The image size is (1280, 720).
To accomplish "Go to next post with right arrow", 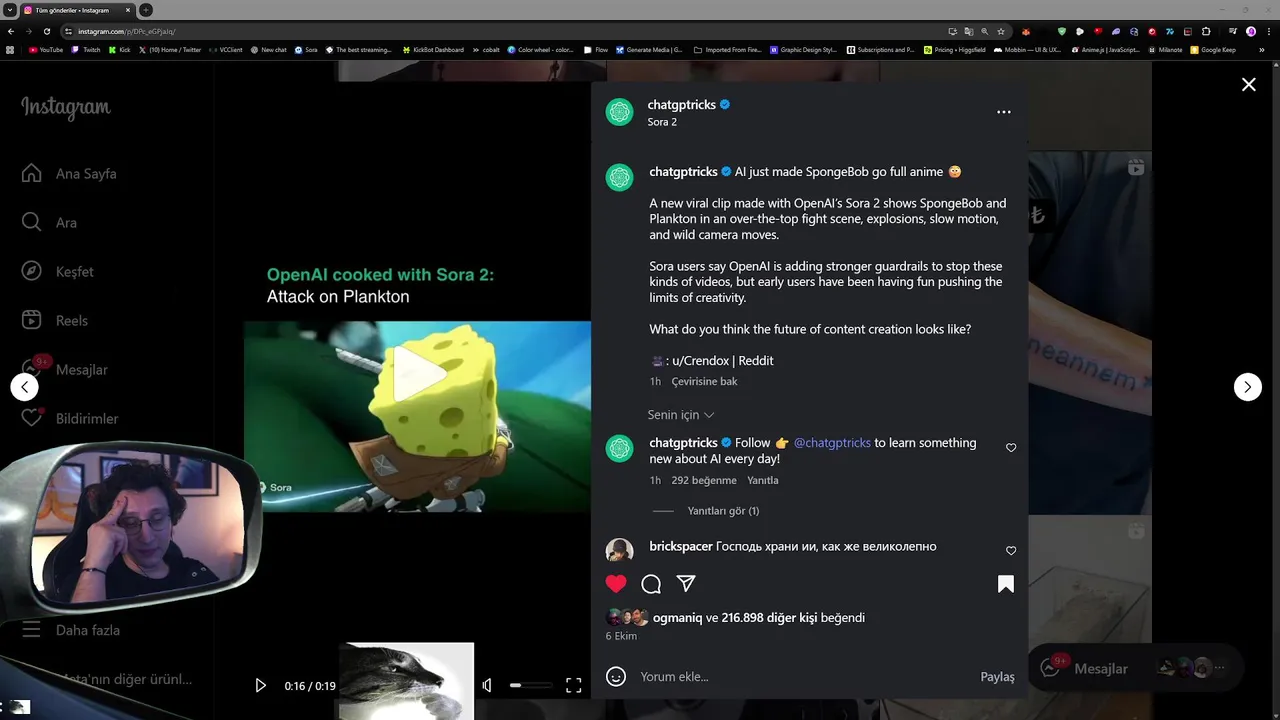I will coord(1248,387).
